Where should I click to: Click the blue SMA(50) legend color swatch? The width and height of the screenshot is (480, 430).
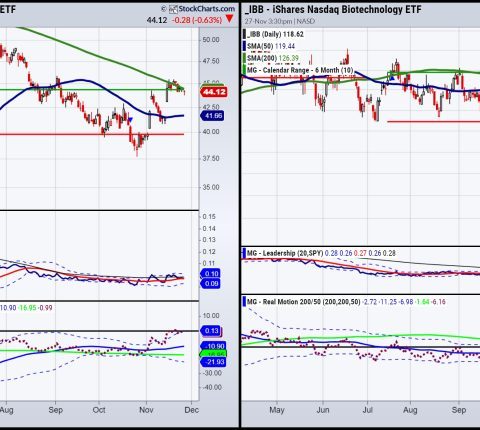coord(245,46)
